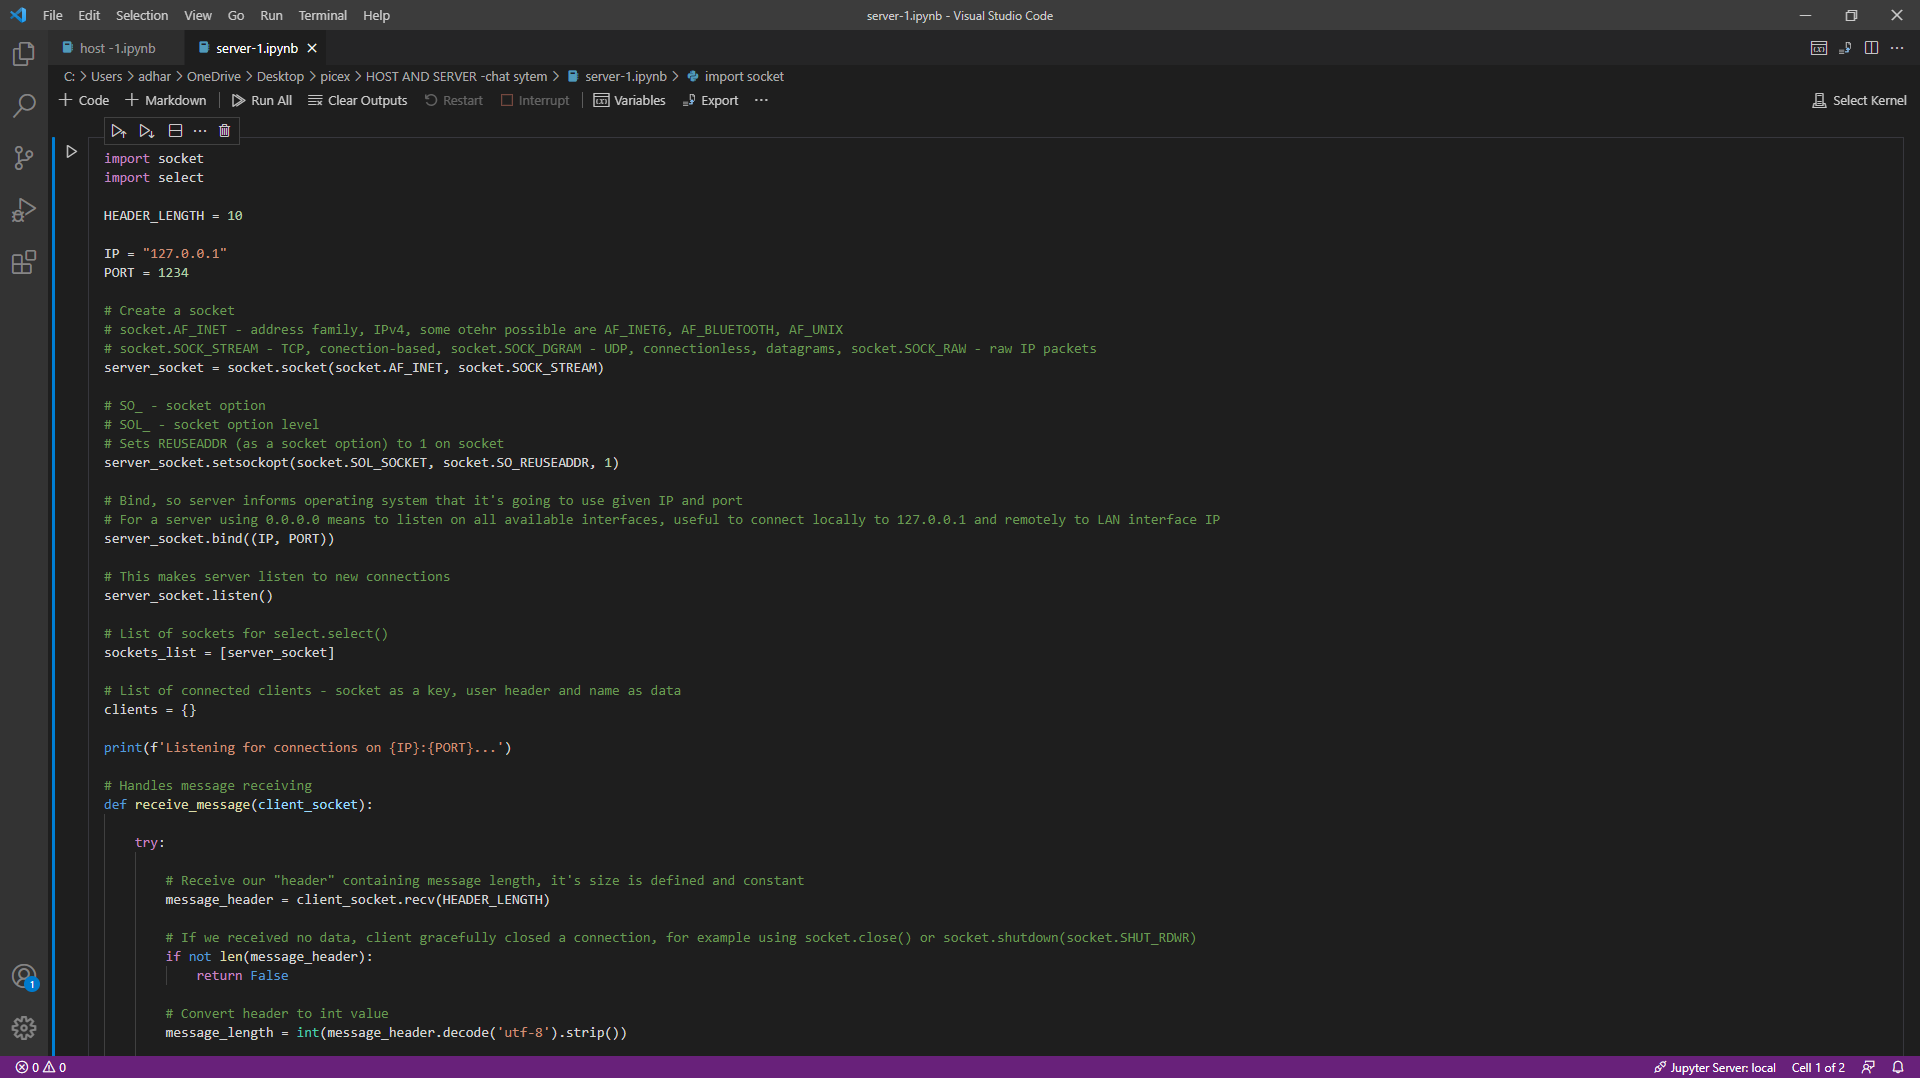Open the Terminal menu
The height and width of the screenshot is (1078, 1920).
[323, 15]
